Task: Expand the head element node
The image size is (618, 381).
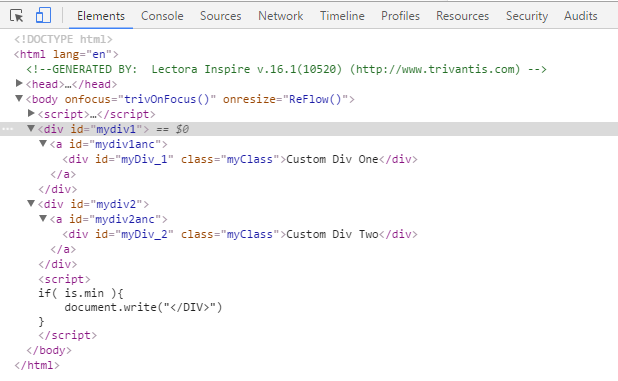Action: pos(19,83)
